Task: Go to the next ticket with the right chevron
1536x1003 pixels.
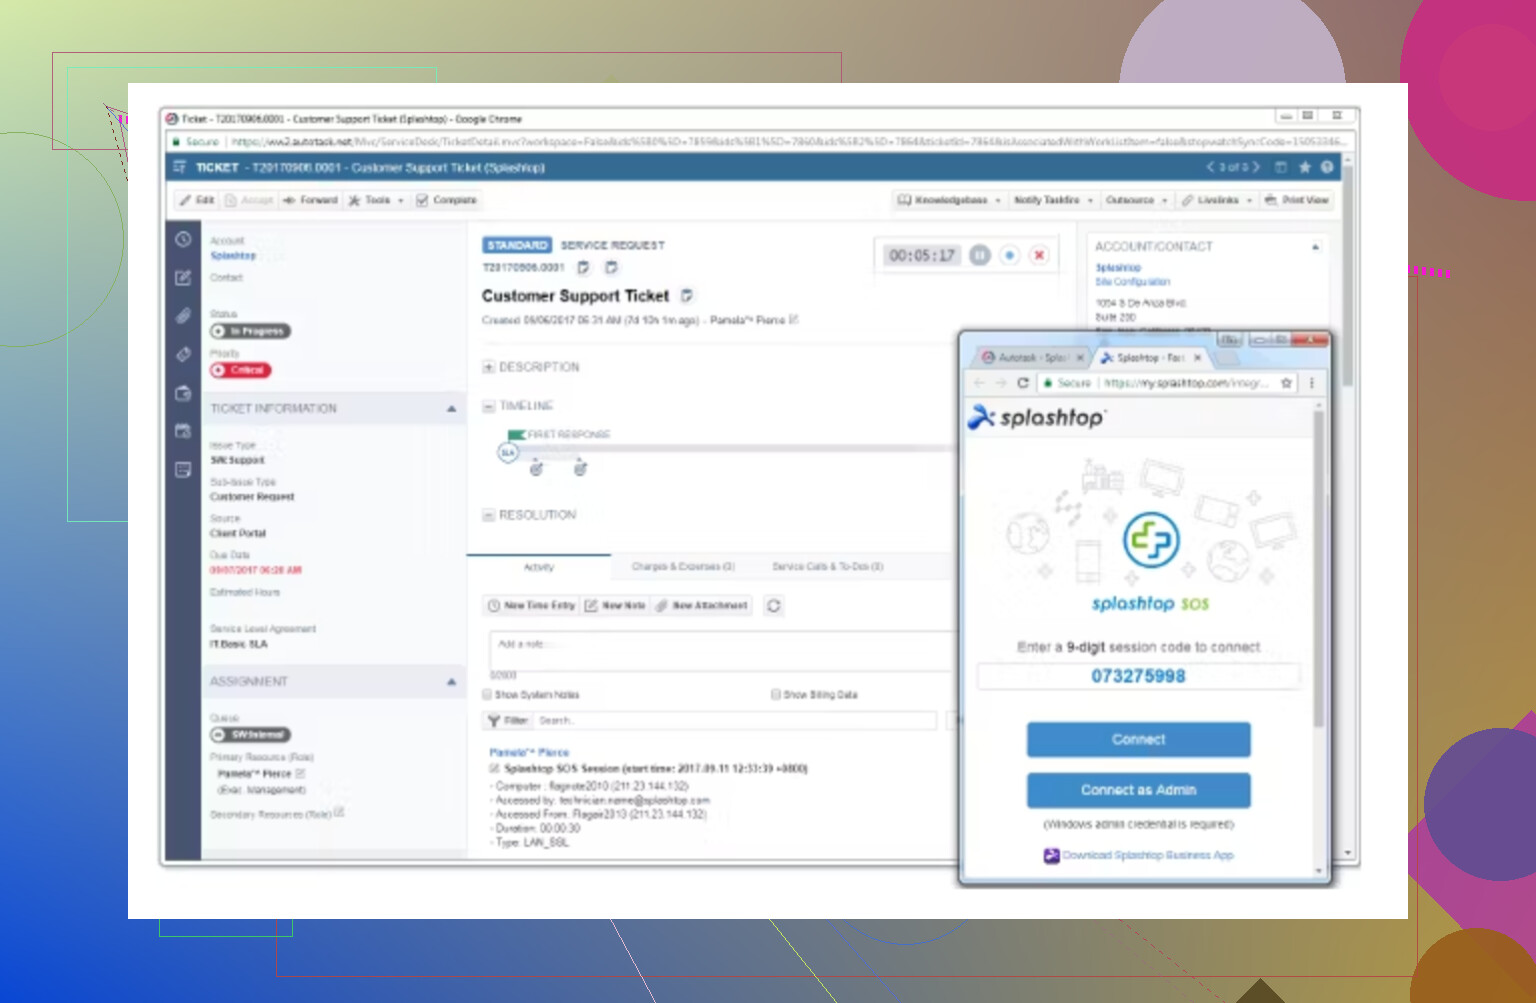Action: 1256,167
